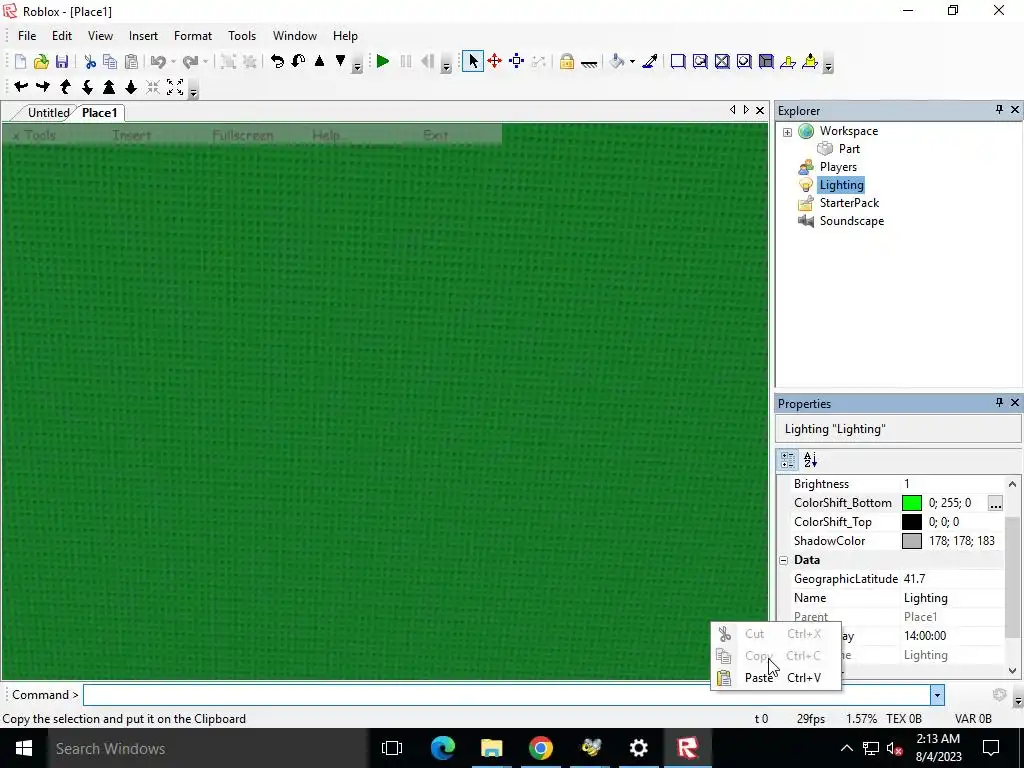Image resolution: width=1024 pixels, height=768 pixels.
Task: Open the Undo history dropdown arrow
Action: [173, 62]
